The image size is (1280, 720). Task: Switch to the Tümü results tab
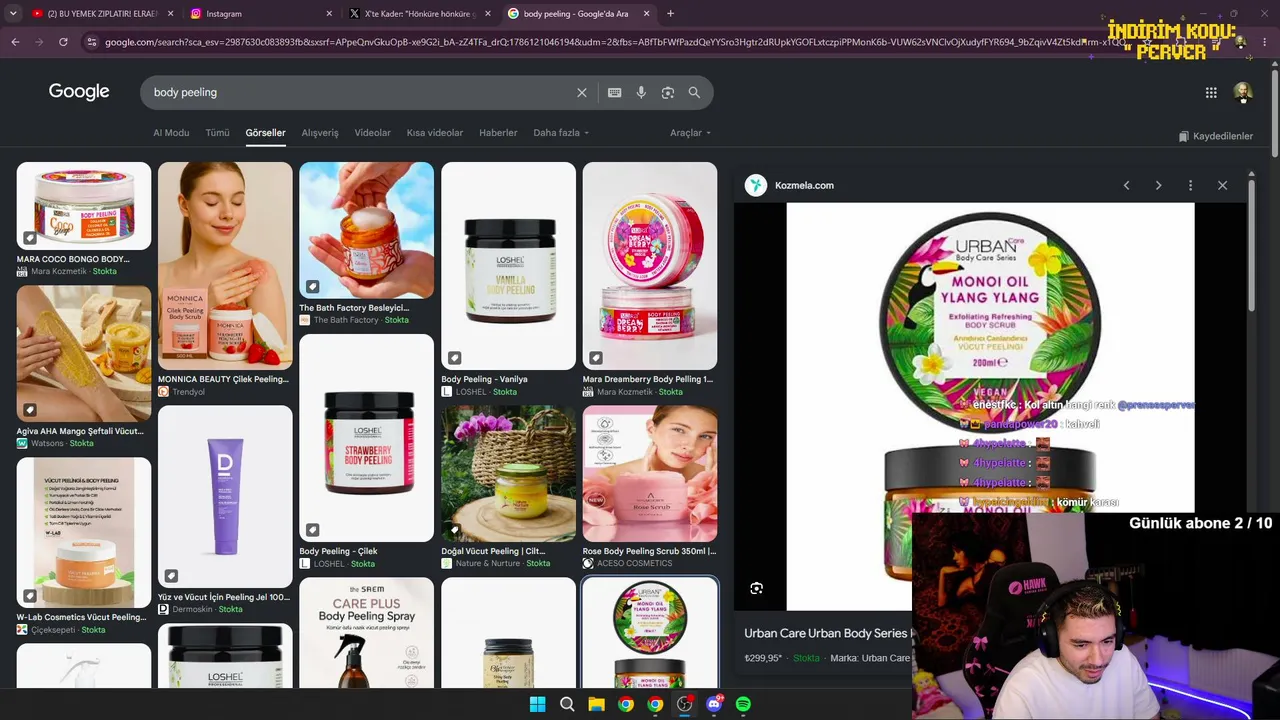click(x=217, y=133)
